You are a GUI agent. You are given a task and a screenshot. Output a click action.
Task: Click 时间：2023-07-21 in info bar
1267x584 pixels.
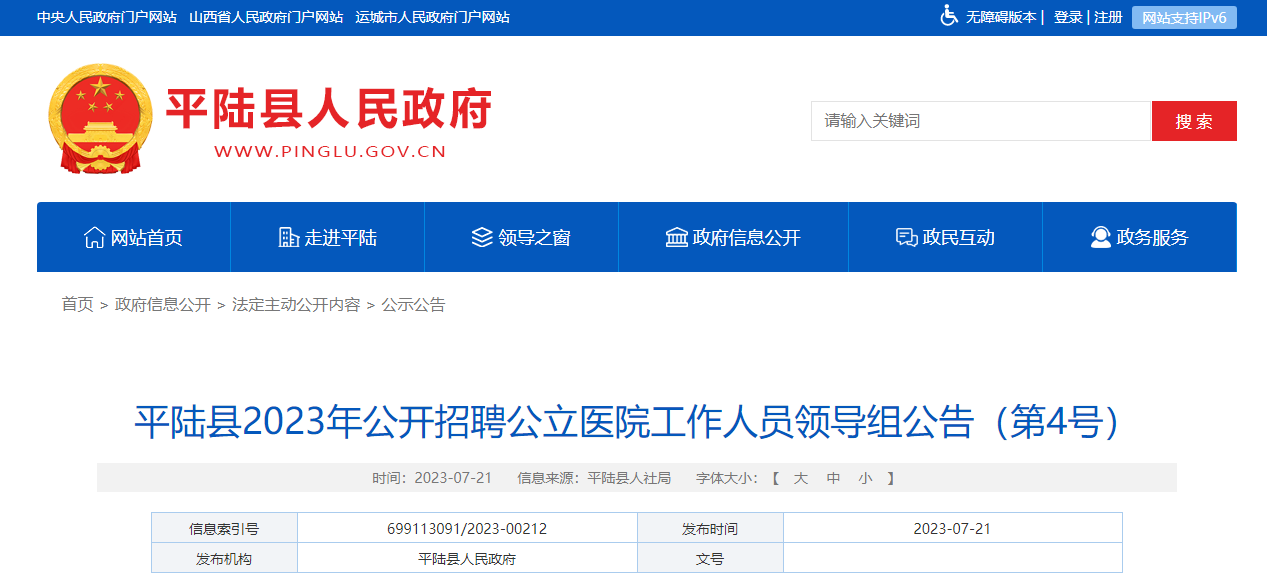point(432,478)
